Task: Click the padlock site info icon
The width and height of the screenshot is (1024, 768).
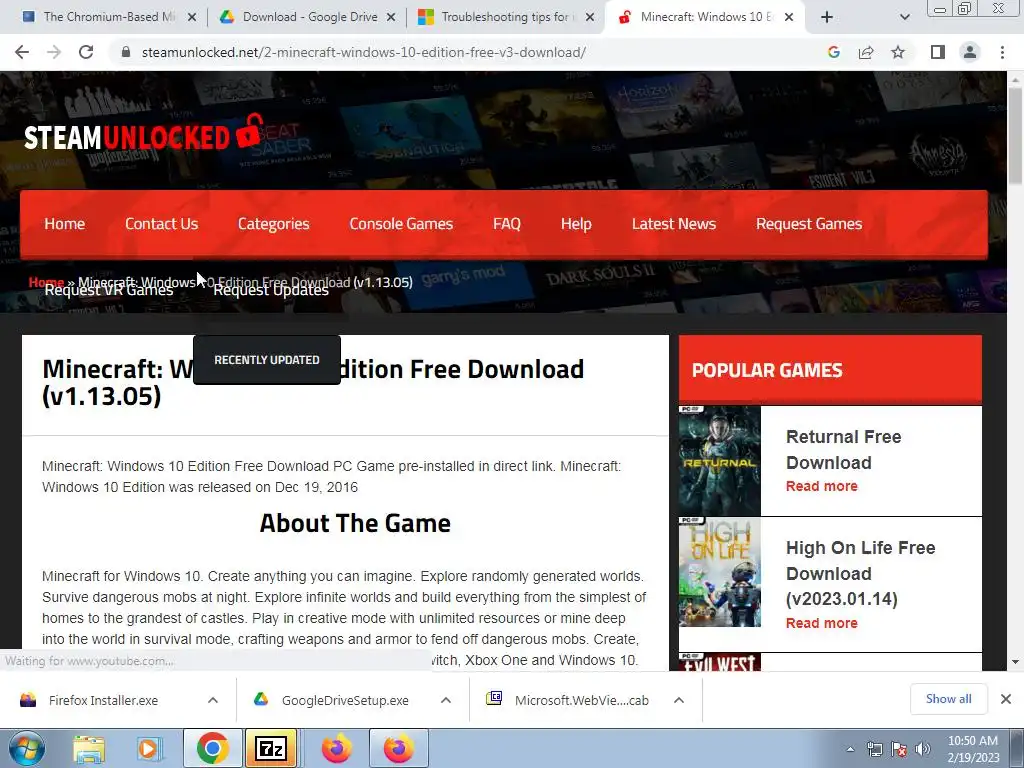Action: 126,52
